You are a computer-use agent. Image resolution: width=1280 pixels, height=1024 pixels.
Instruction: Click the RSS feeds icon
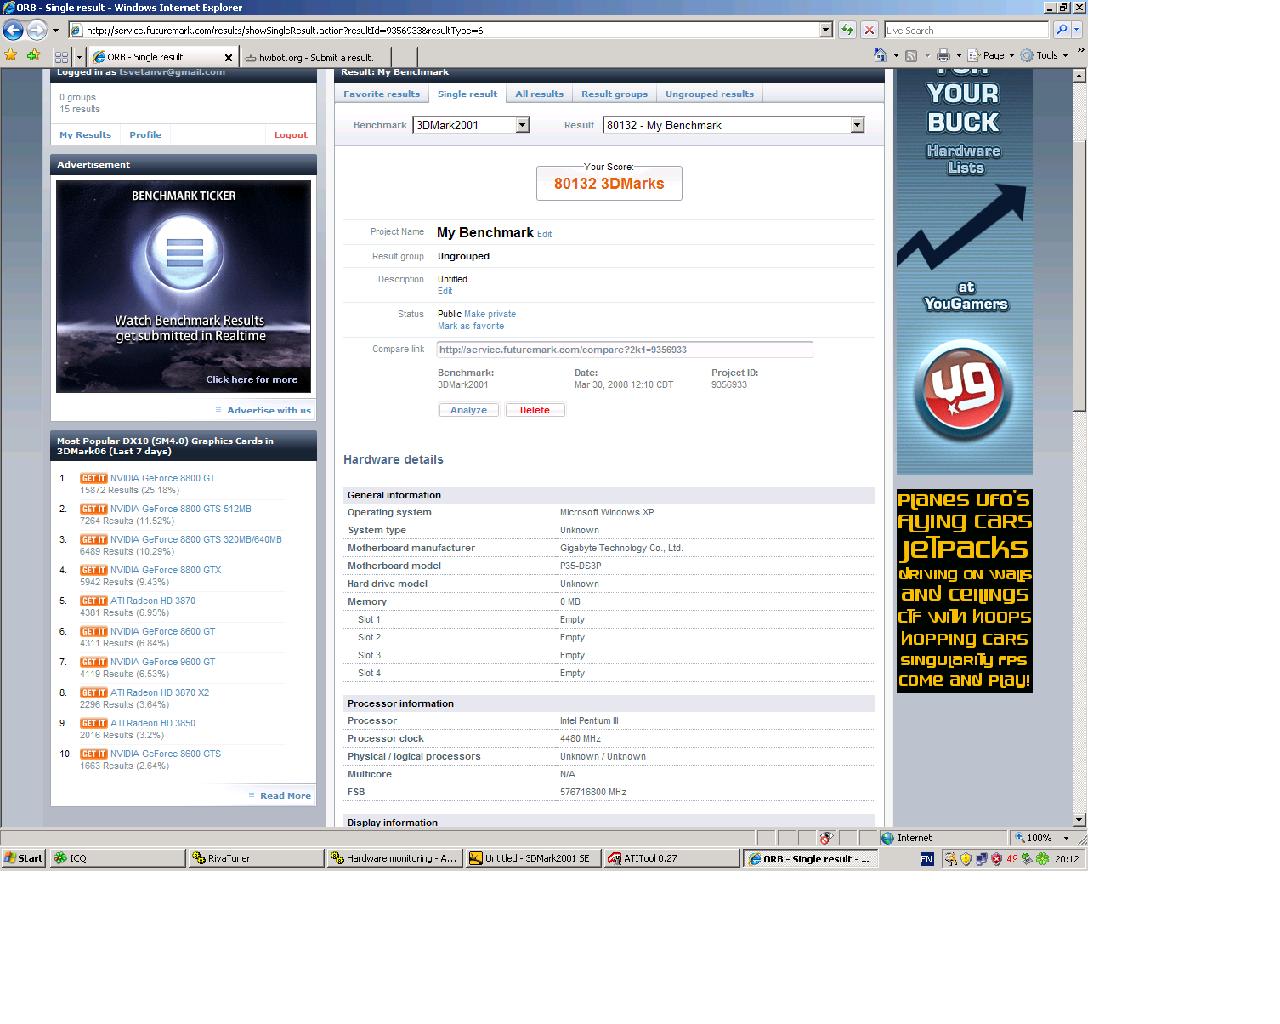click(911, 56)
